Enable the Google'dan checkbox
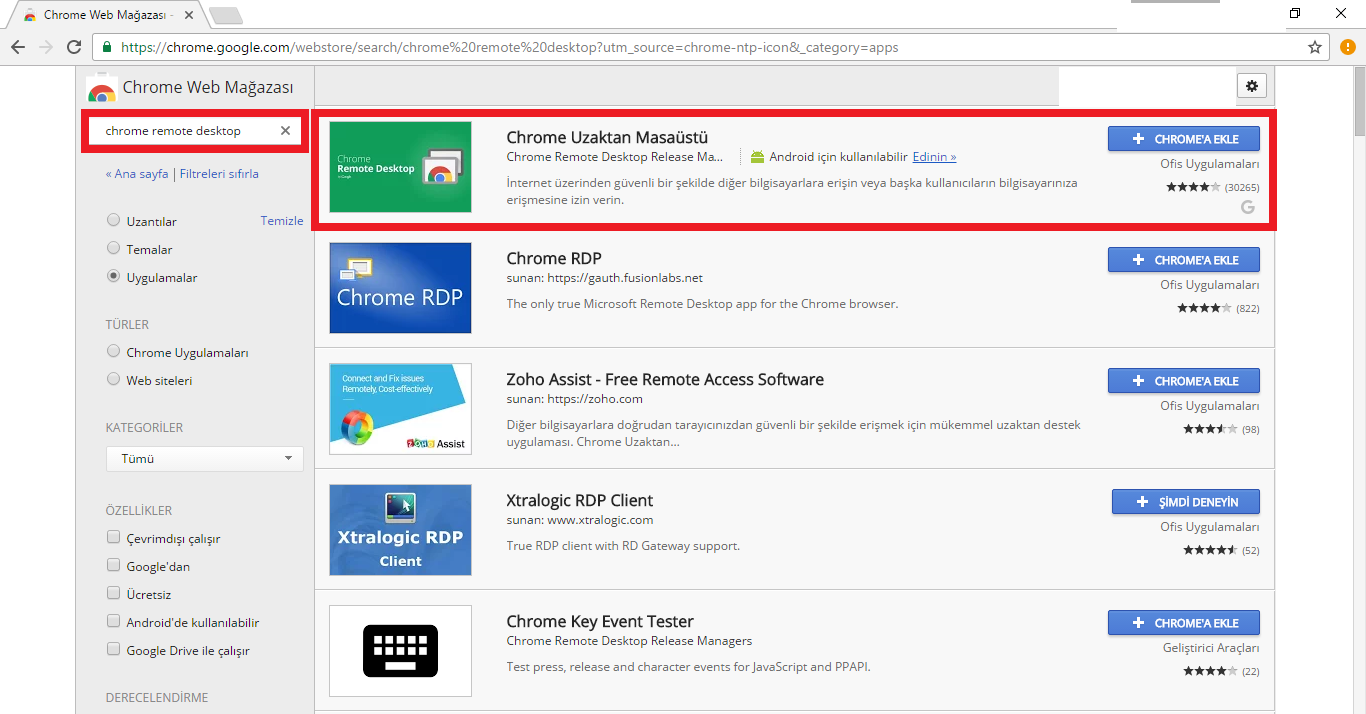Image resolution: width=1366 pixels, height=714 pixels. pyautogui.click(x=113, y=566)
